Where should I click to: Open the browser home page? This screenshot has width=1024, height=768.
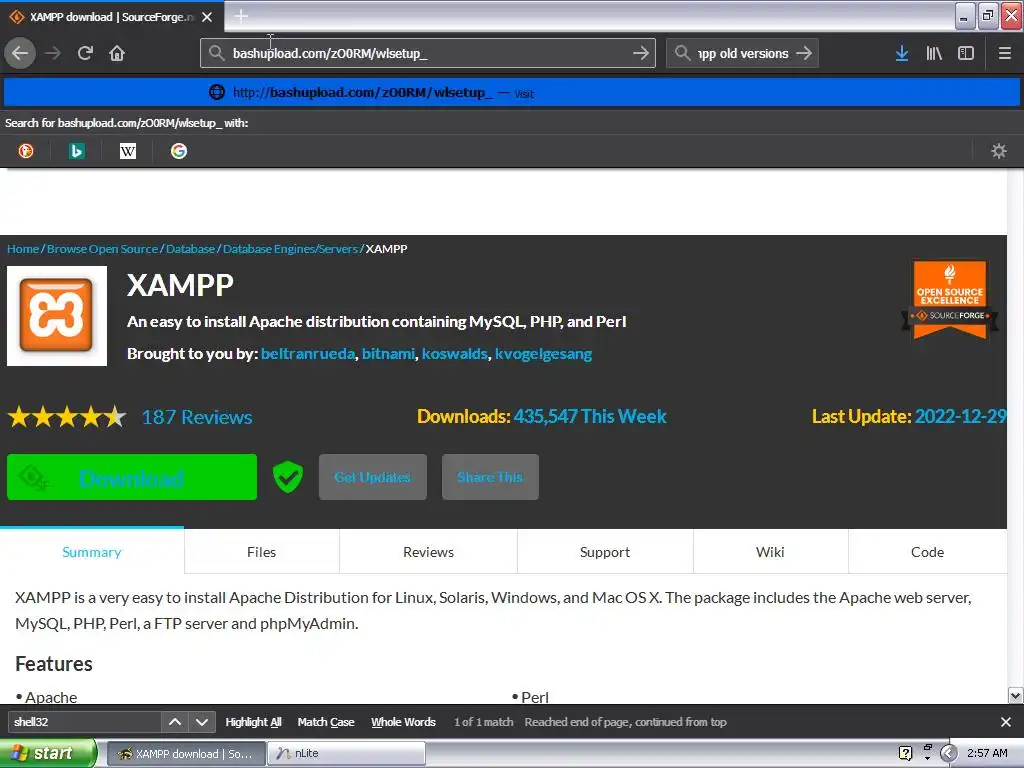[x=117, y=53]
